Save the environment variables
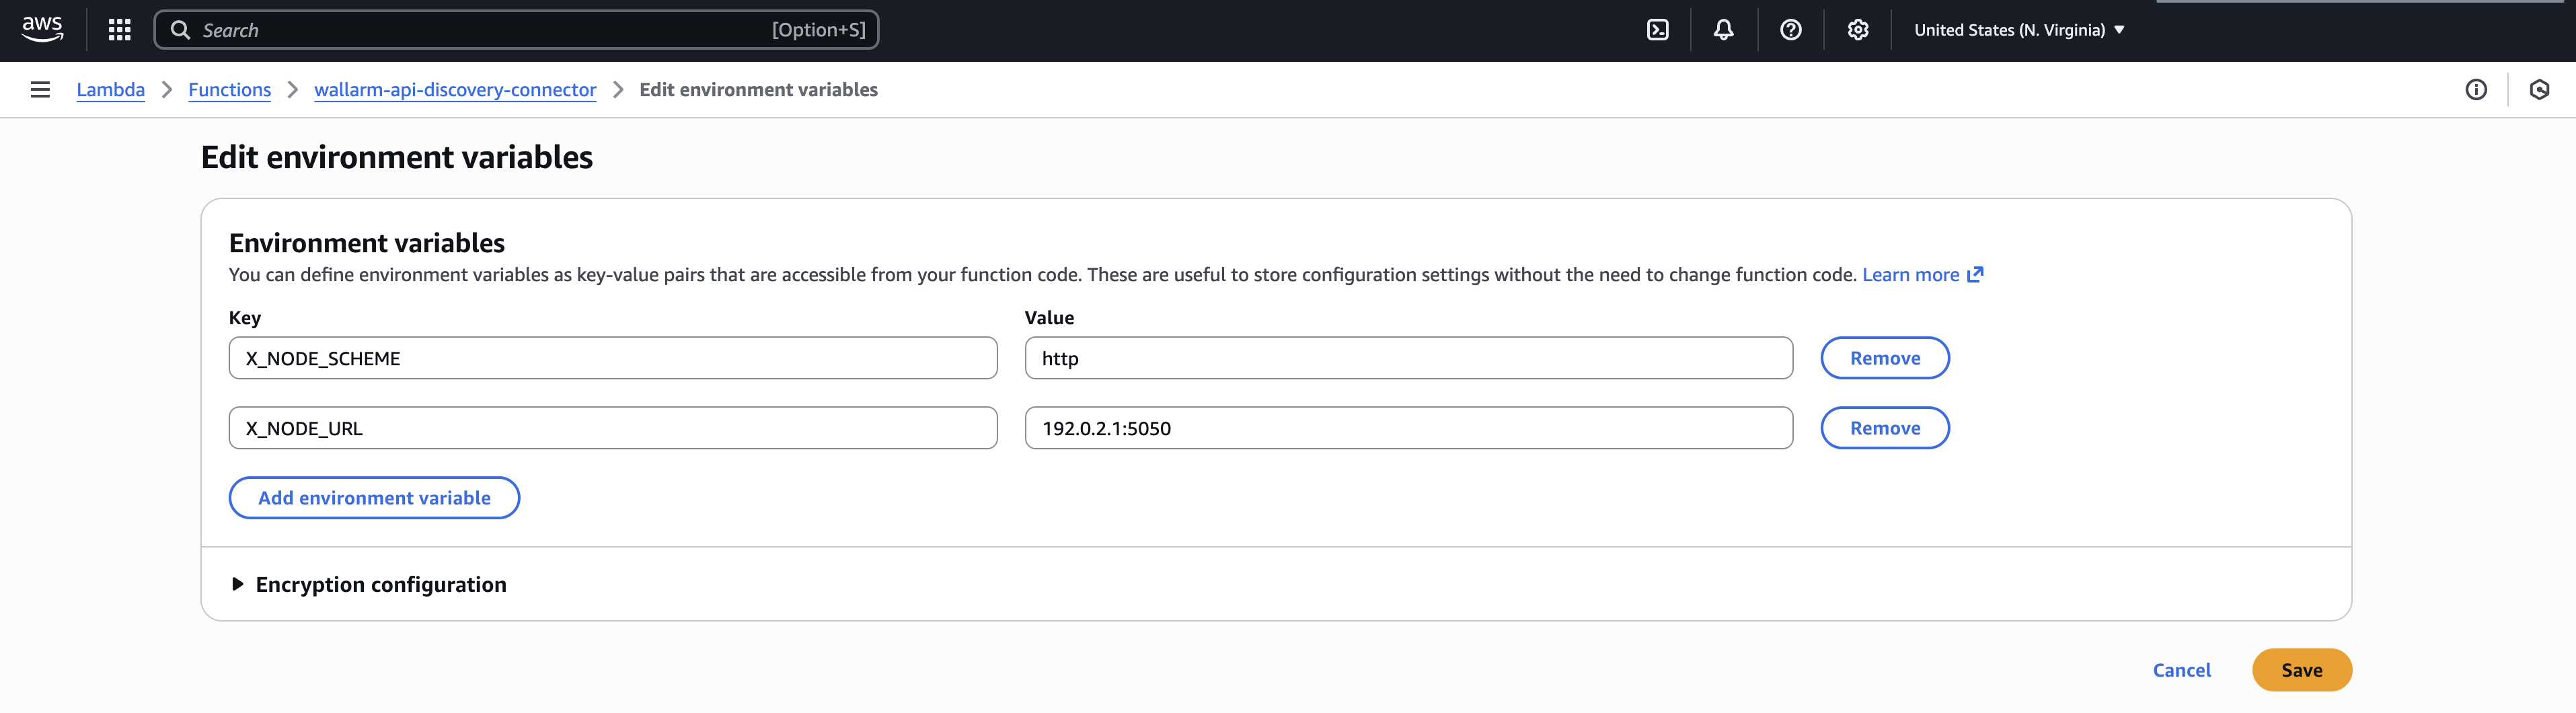 coord(2301,669)
